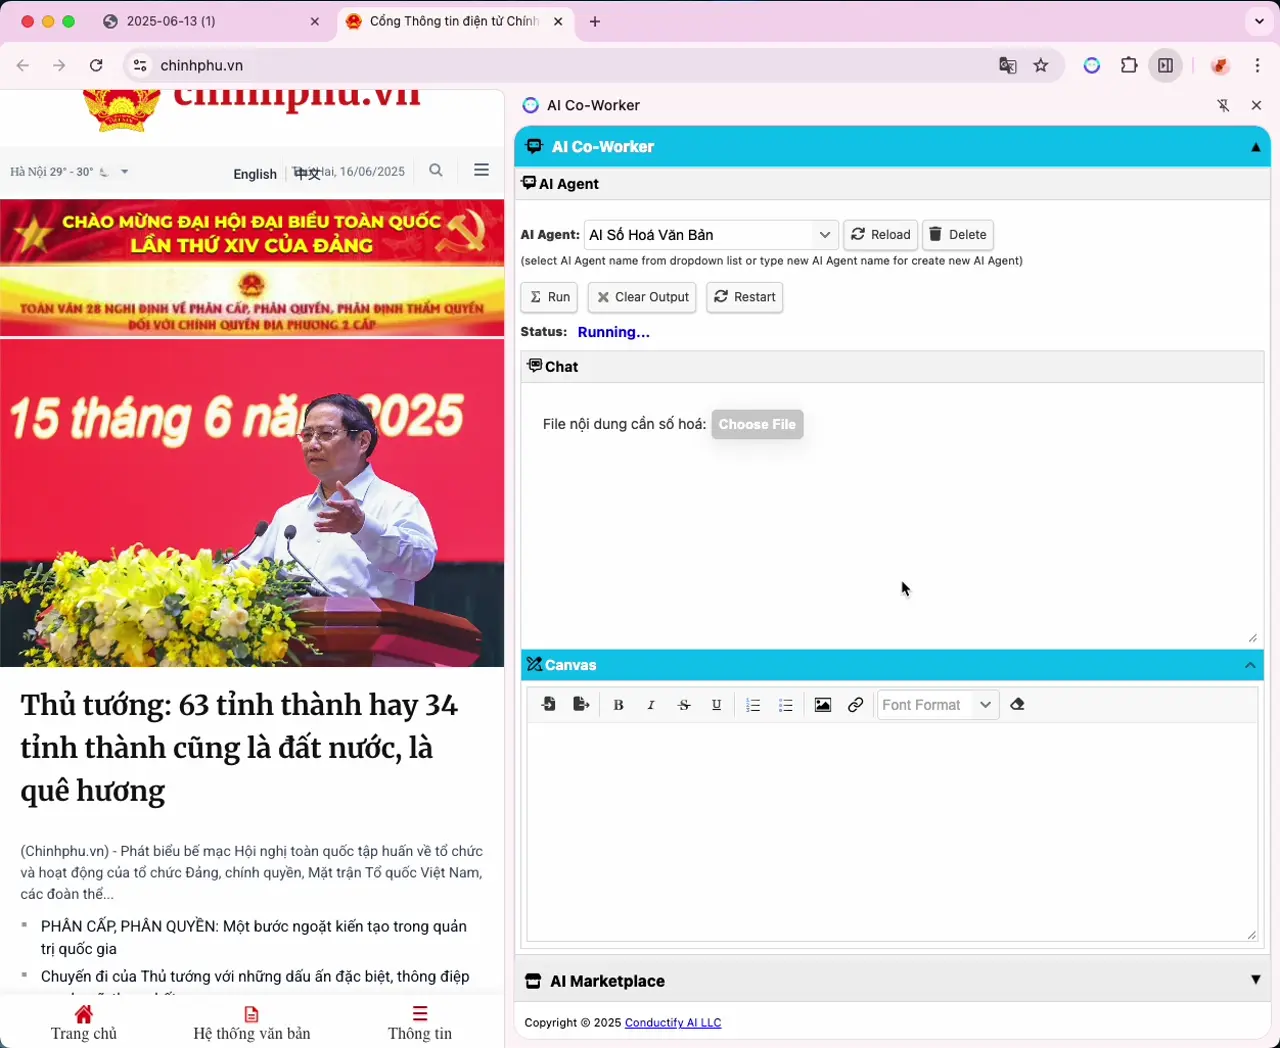
Task: Apply strikethrough formatting in Canvas editor
Action: click(684, 705)
